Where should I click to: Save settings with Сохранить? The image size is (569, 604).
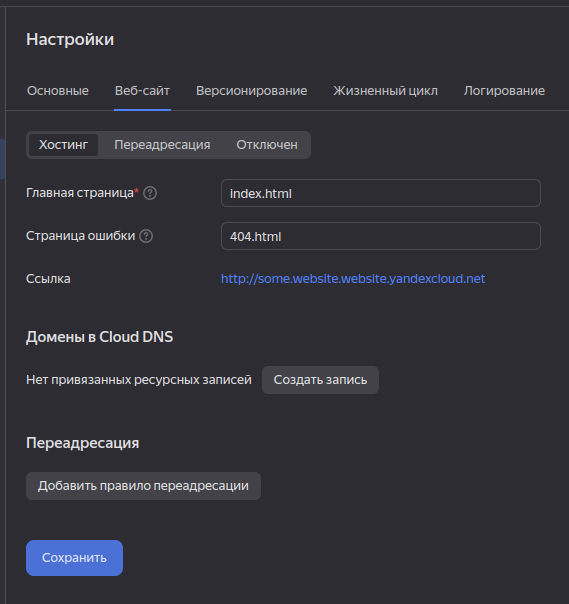[74, 558]
